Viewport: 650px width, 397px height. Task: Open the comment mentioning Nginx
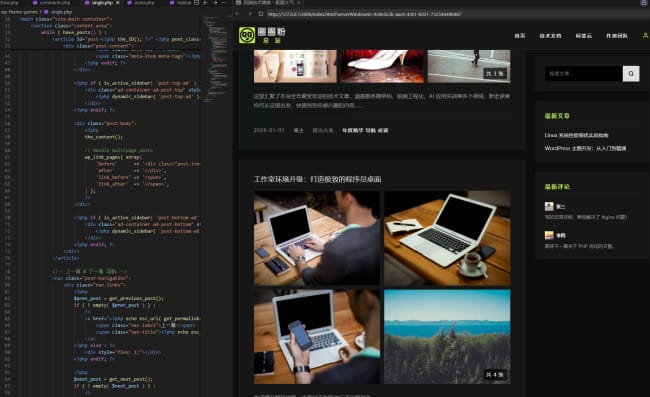point(586,217)
